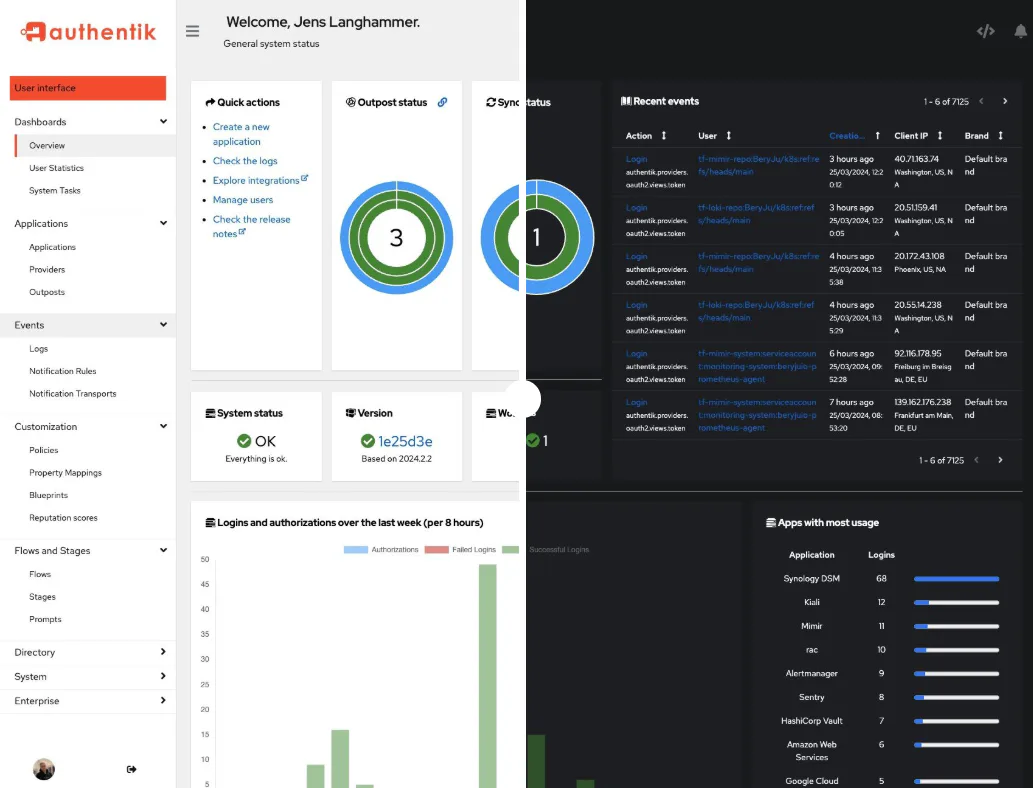The width and height of the screenshot is (1033, 788).
Task: Go to next page of recent events
Action: point(1005,101)
